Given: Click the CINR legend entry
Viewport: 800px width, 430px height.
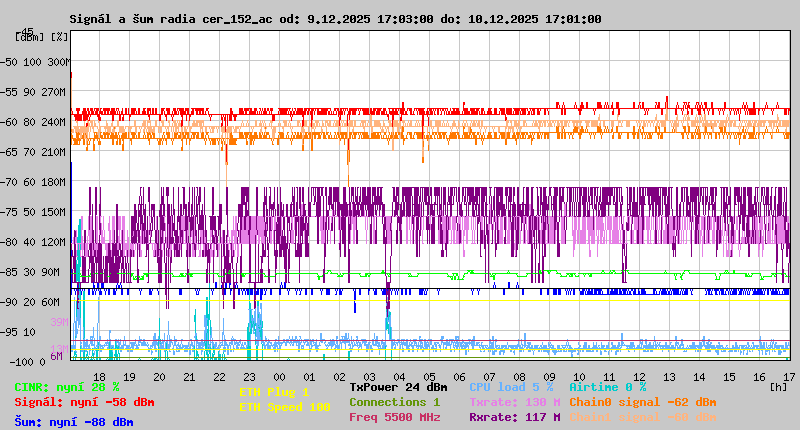Looking at the screenshot, I should click(66, 387).
